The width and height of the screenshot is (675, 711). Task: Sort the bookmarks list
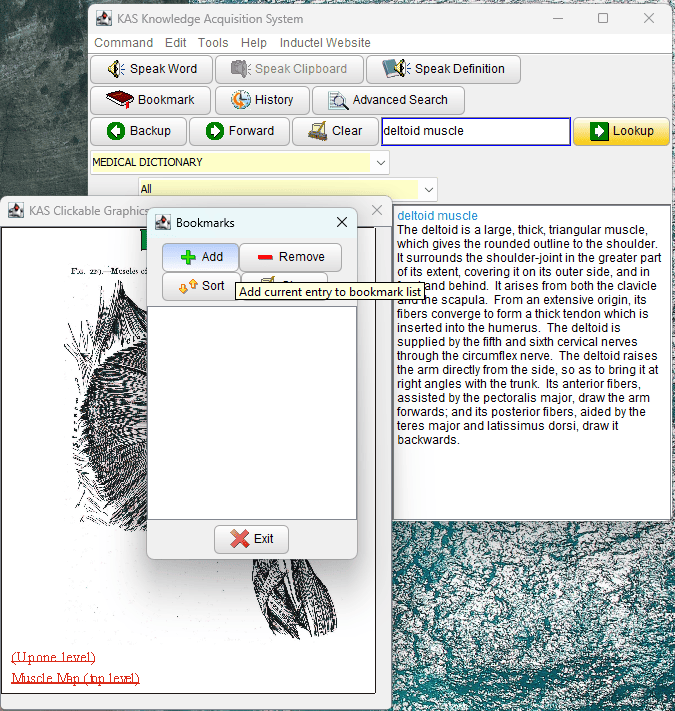tap(201, 286)
